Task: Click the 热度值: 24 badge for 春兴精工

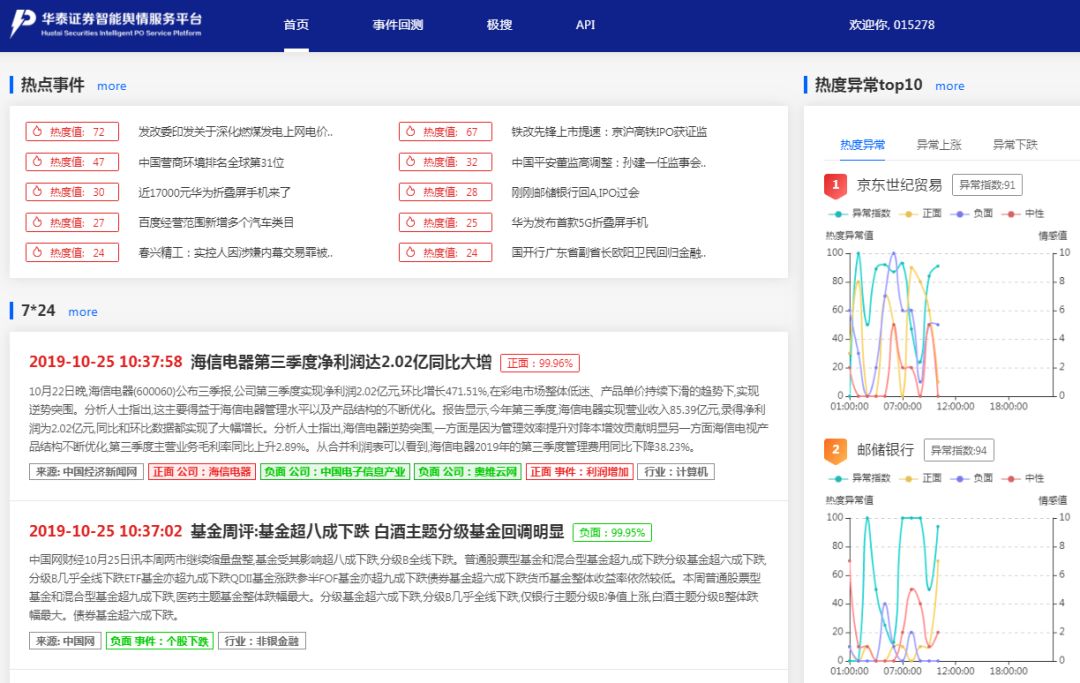Action: [72, 253]
